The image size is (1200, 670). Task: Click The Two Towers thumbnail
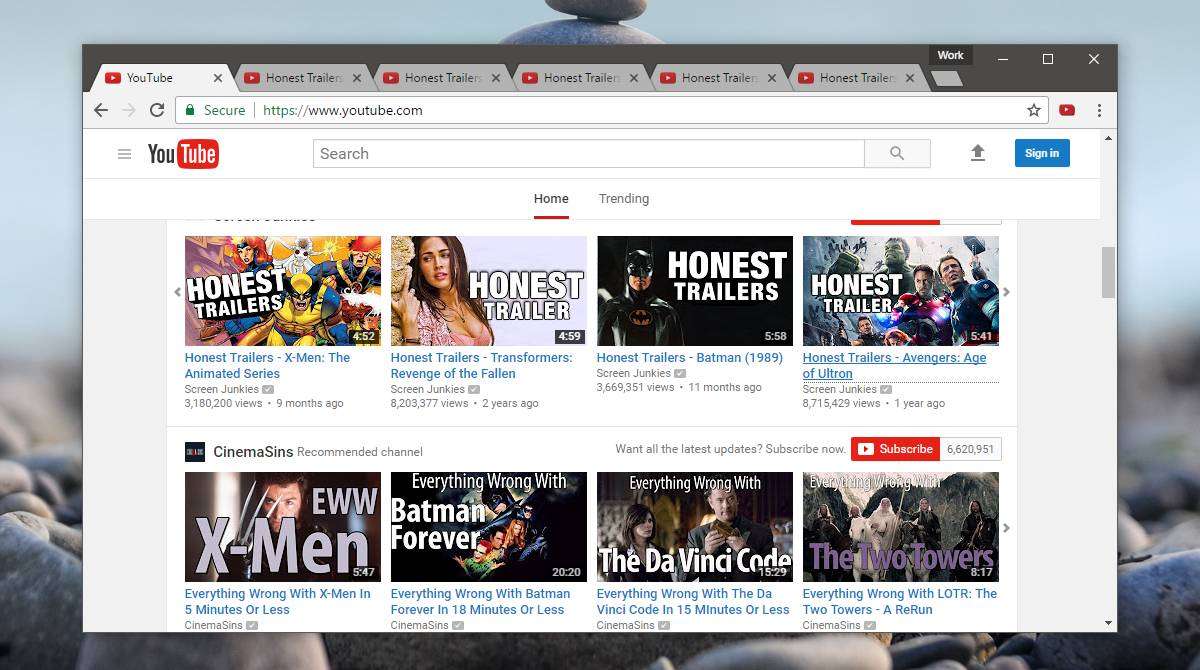901,527
